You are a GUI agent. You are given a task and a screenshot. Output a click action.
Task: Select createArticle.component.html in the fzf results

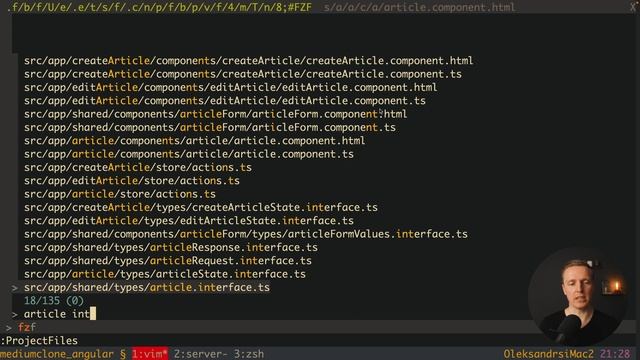(248, 61)
